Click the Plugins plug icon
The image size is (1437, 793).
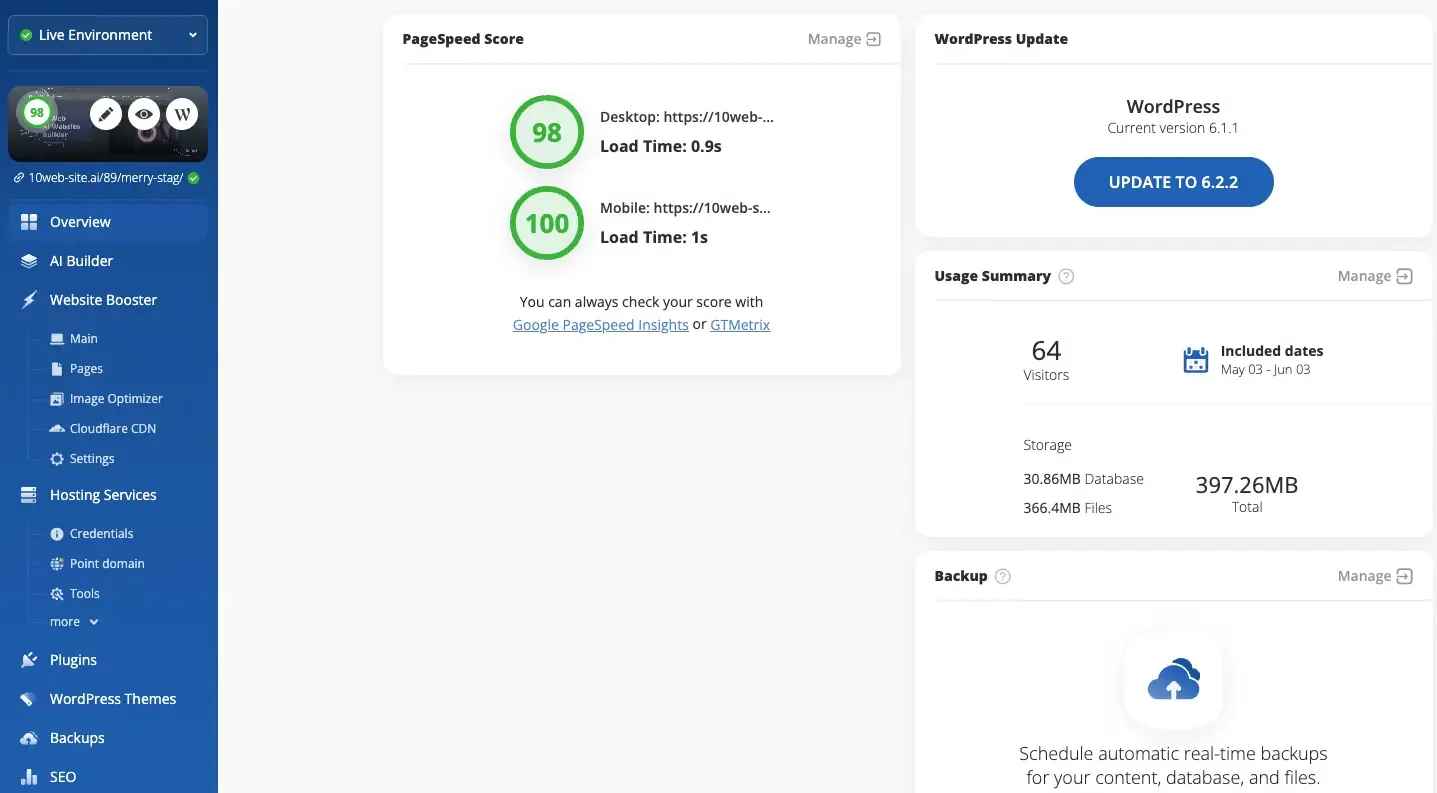29,660
